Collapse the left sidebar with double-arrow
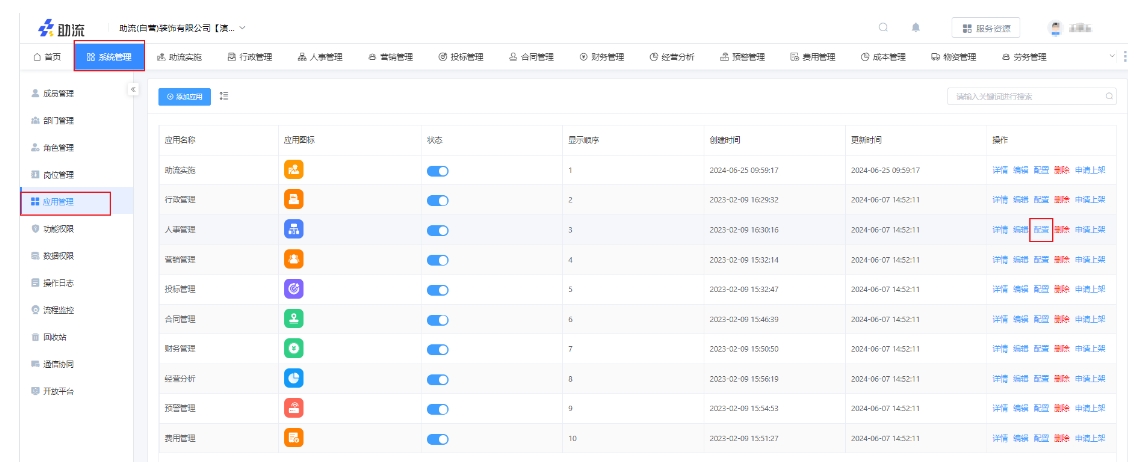Image resolution: width=1143 pixels, height=462 pixels. tap(133, 90)
